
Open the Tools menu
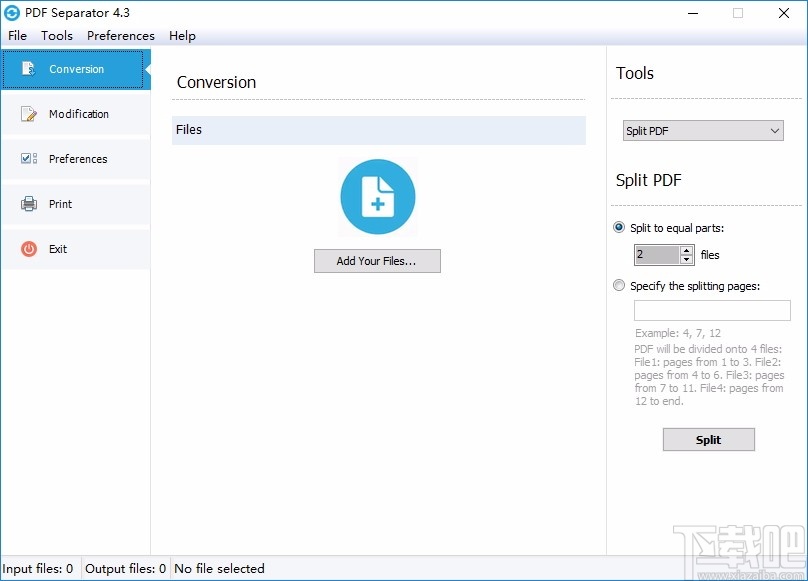(56, 35)
